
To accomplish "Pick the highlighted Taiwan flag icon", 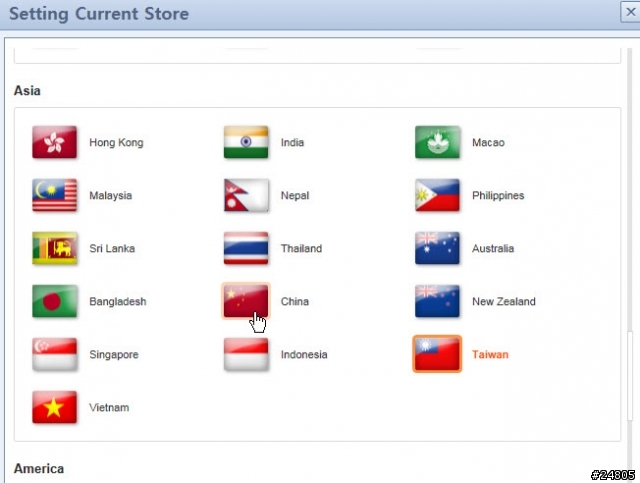I will coord(437,354).
